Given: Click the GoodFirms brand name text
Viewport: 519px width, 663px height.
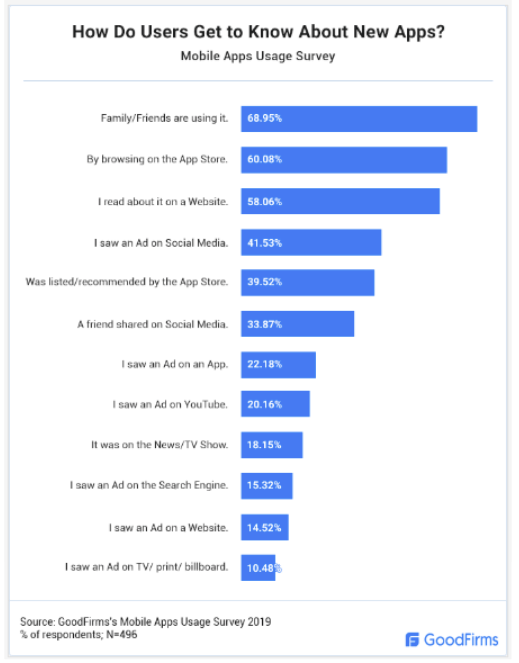Looking at the screenshot, I should 461,640.
